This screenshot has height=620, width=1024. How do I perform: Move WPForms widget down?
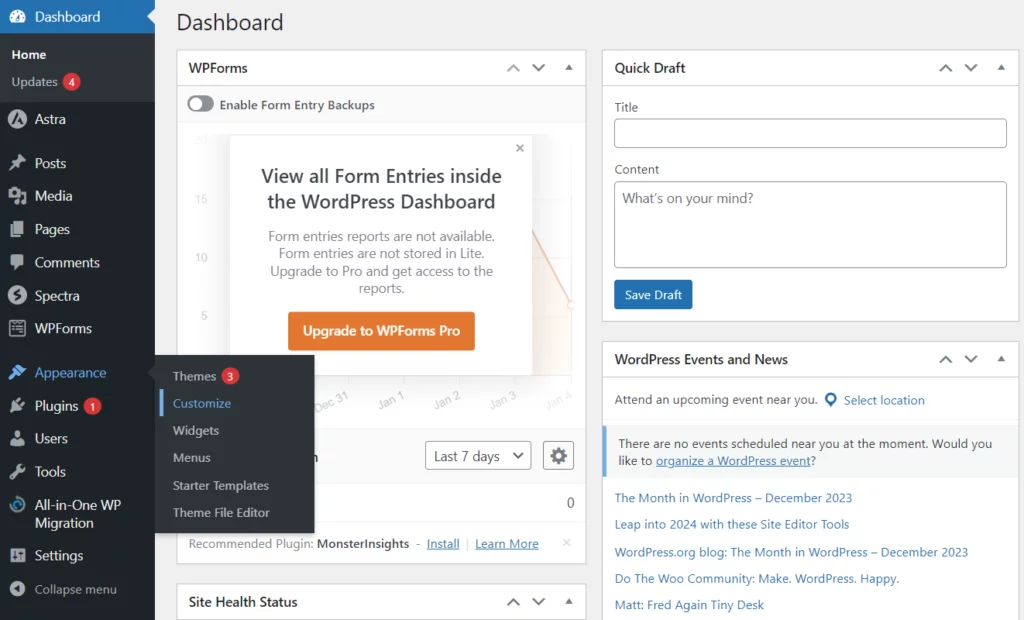click(x=539, y=68)
